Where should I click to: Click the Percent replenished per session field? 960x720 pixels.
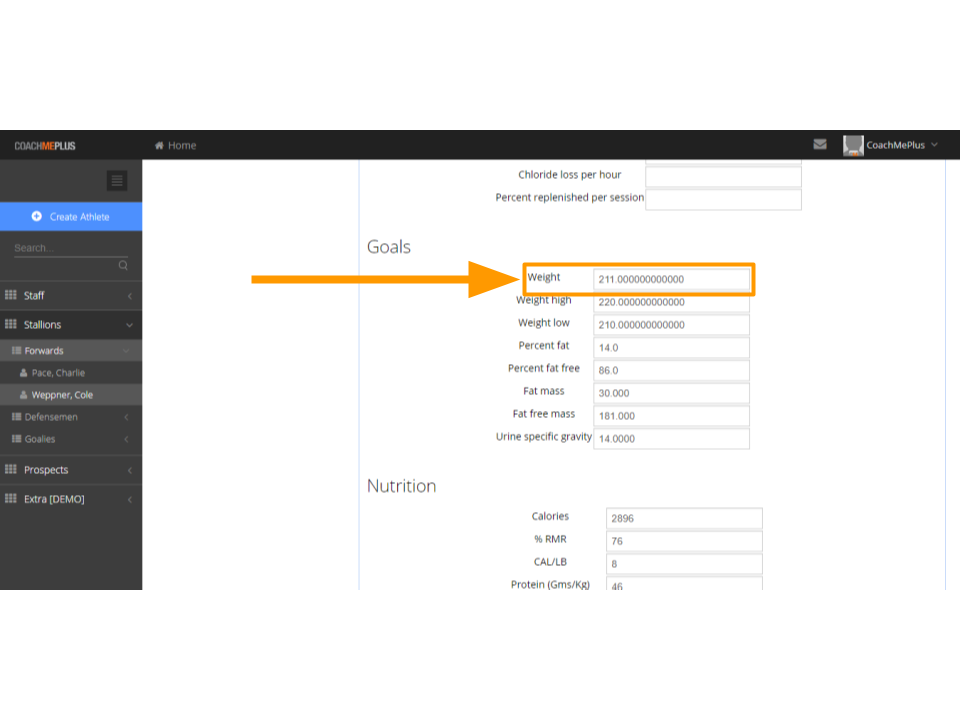pos(723,199)
